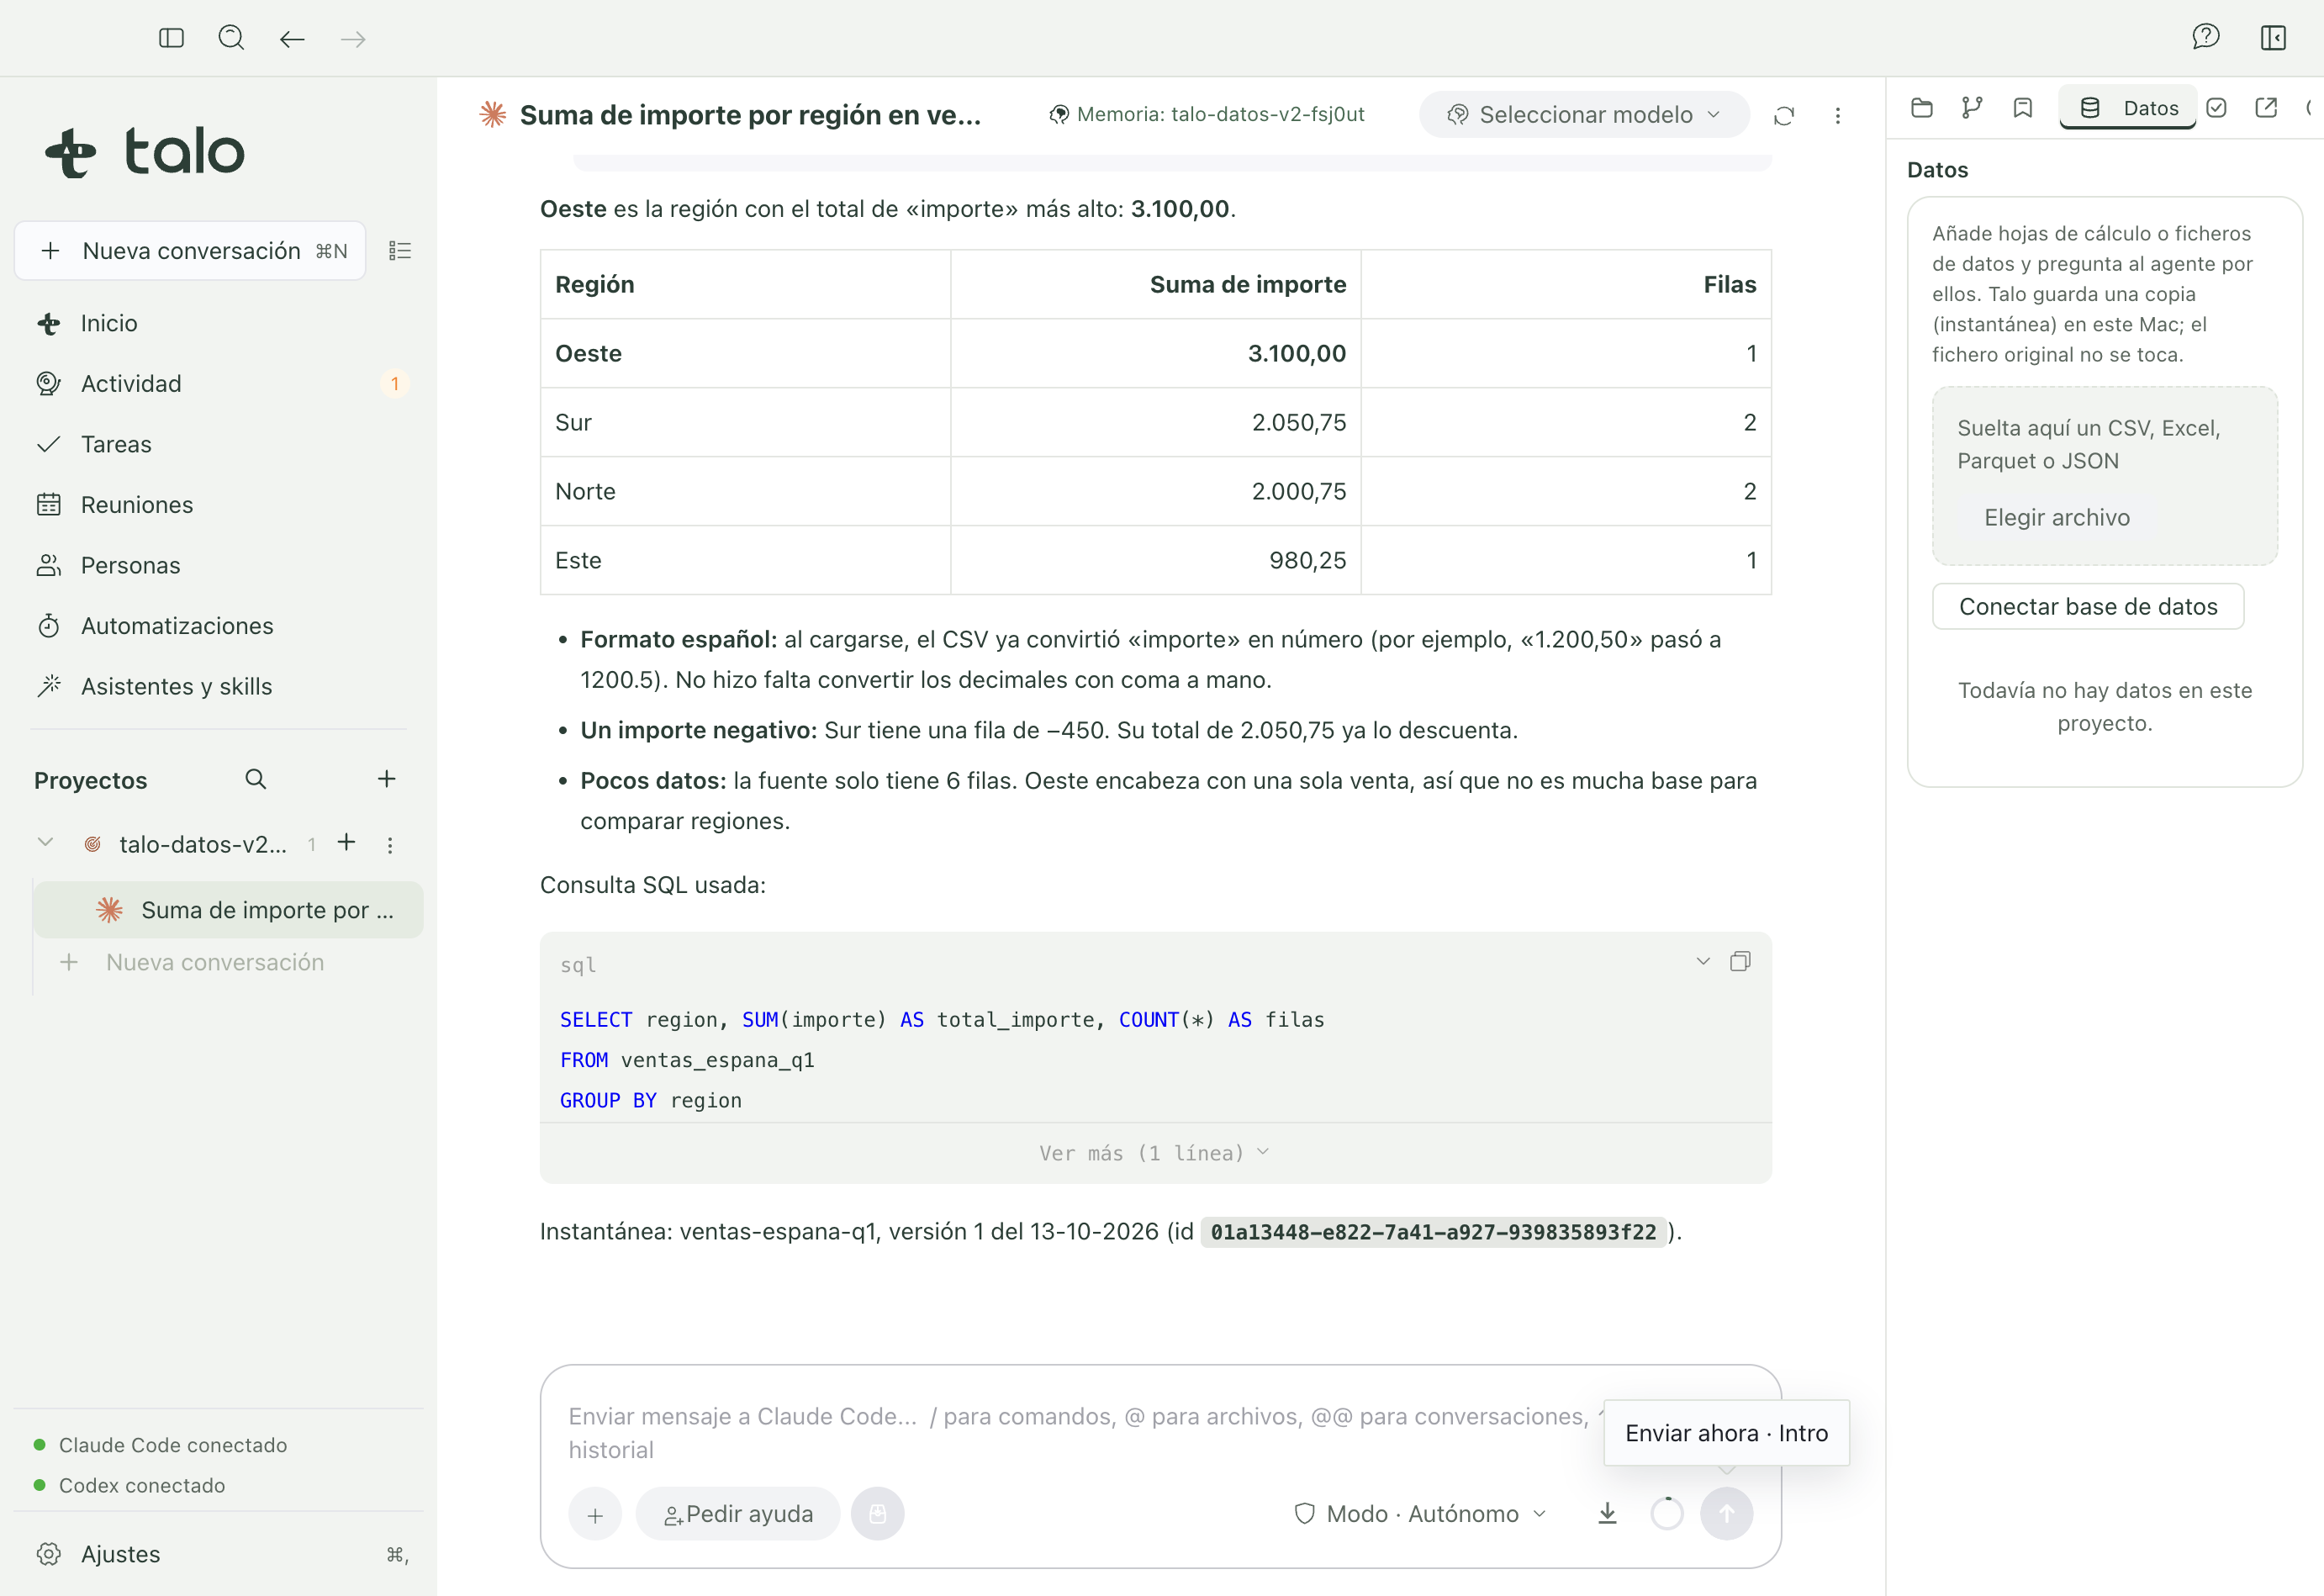Open the external link tab icon
The width and height of the screenshot is (2324, 1596).
tap(2266, 108)
